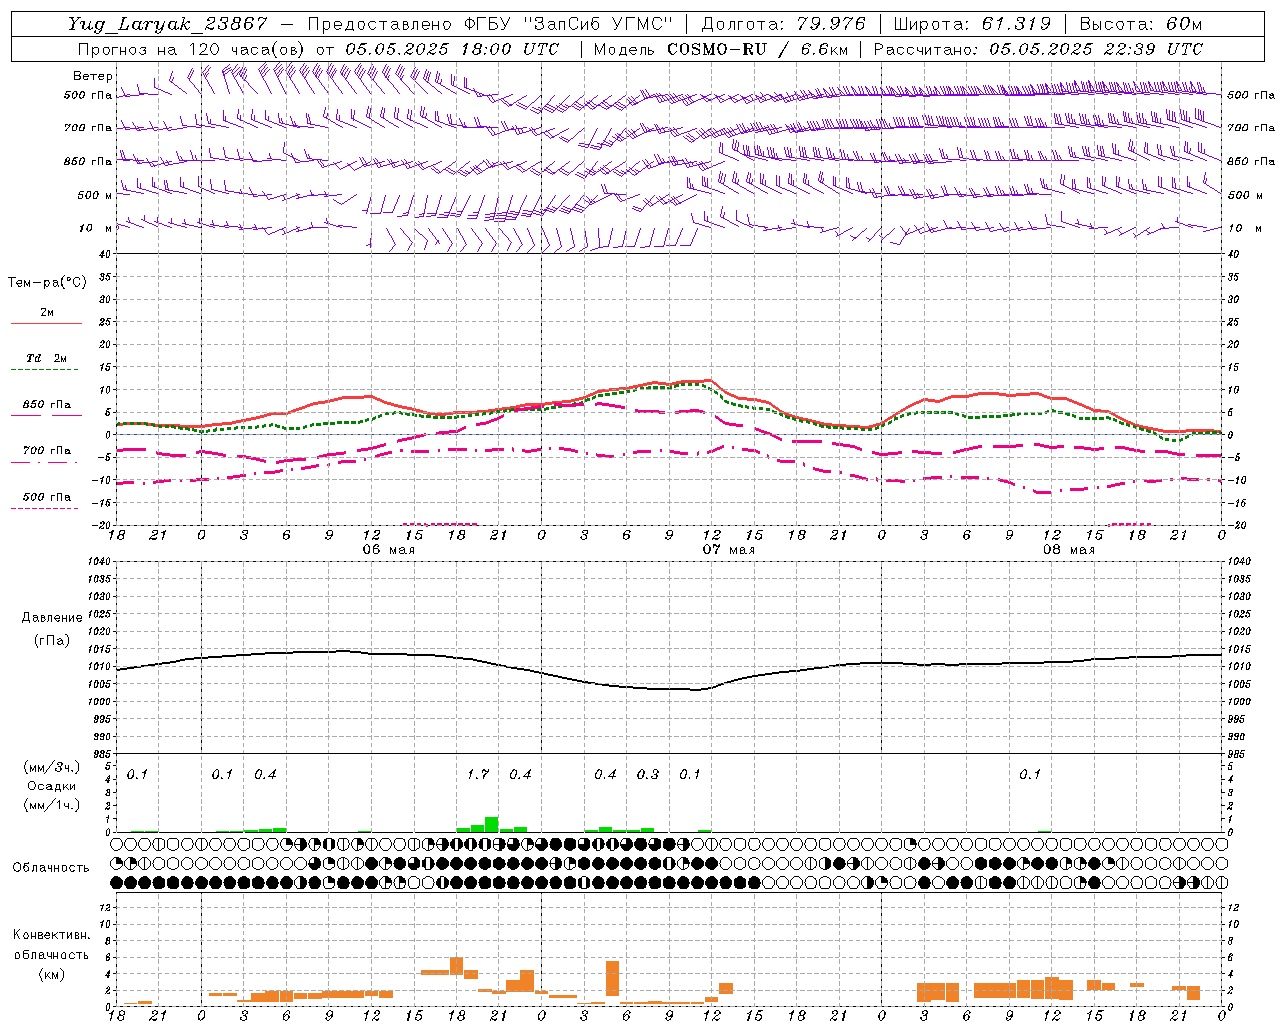Click the forecast header Прогноз на 120 часа(ов)
The height and width of the screenshot is (1024, 1280).
[192, 49]
